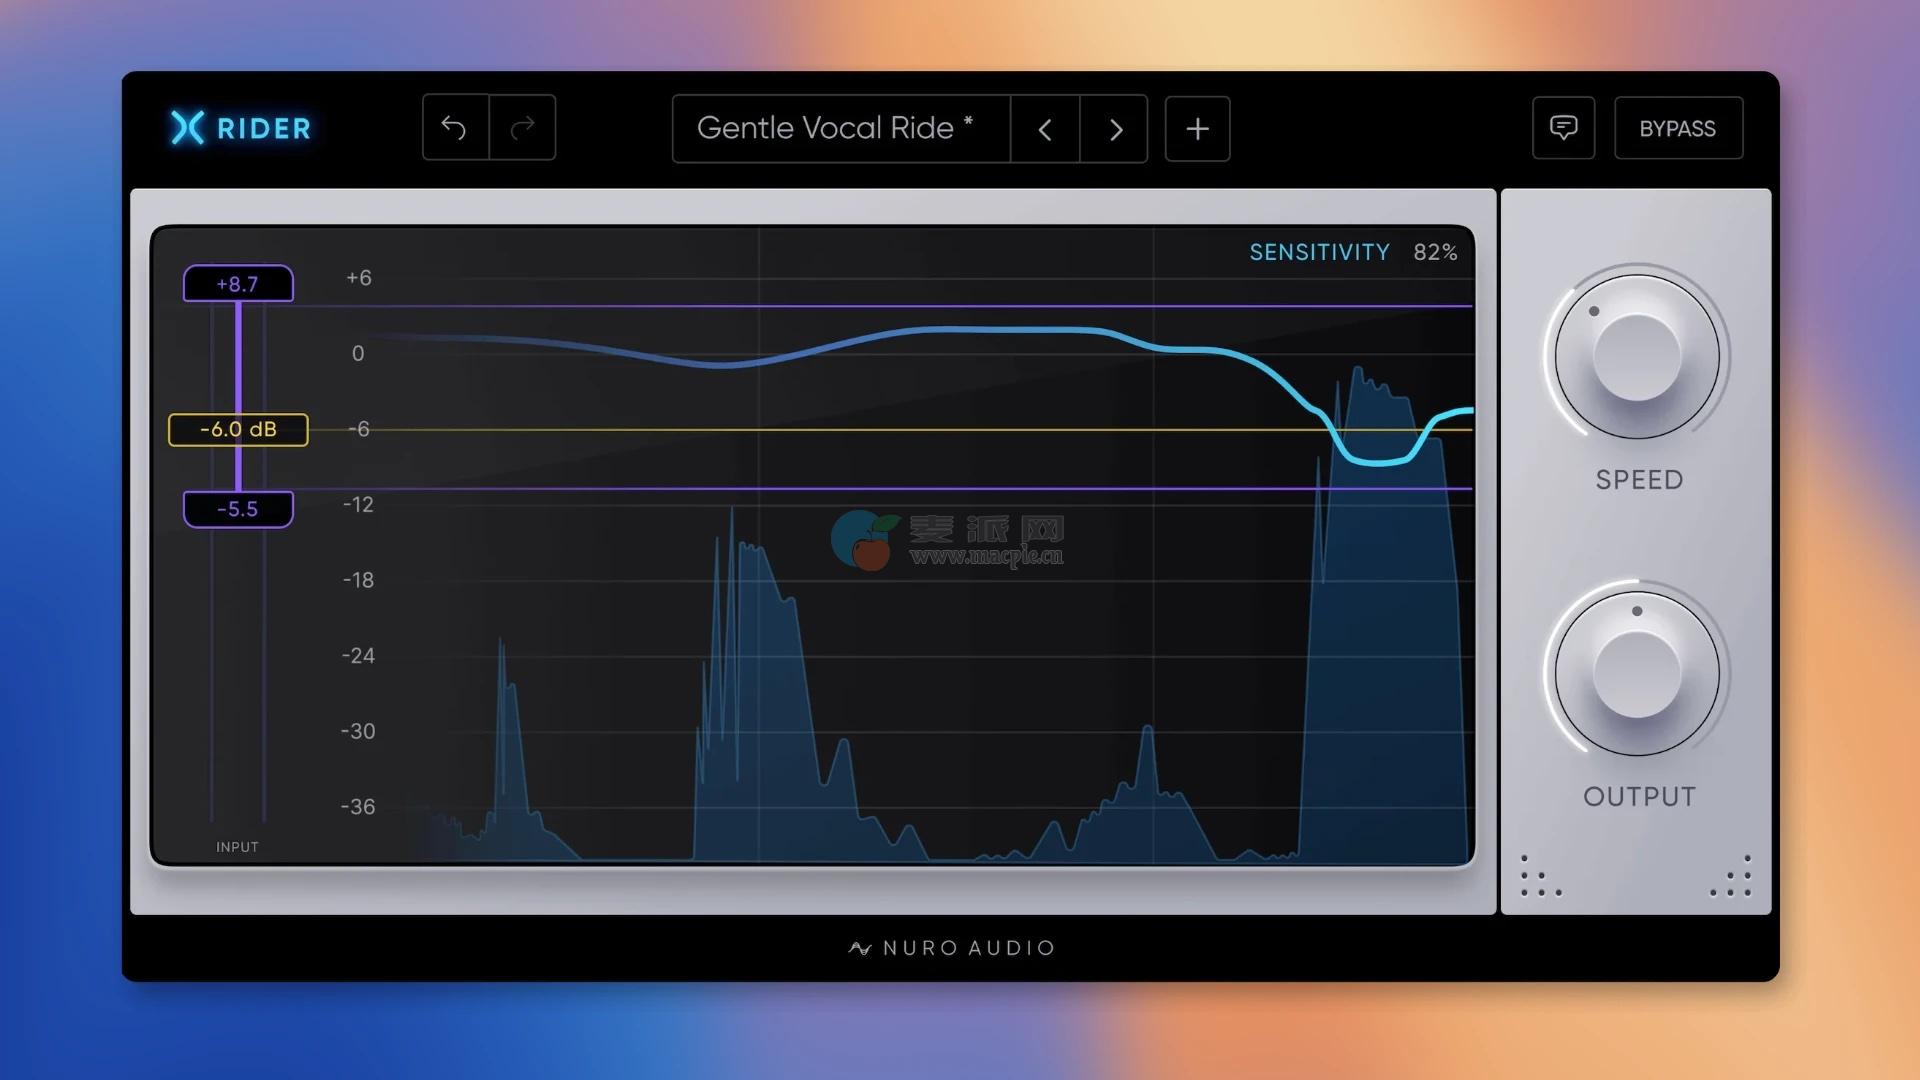The image size is (1920, 1080).
Task: Click the -18 scale marking
Action: (358, 580)
